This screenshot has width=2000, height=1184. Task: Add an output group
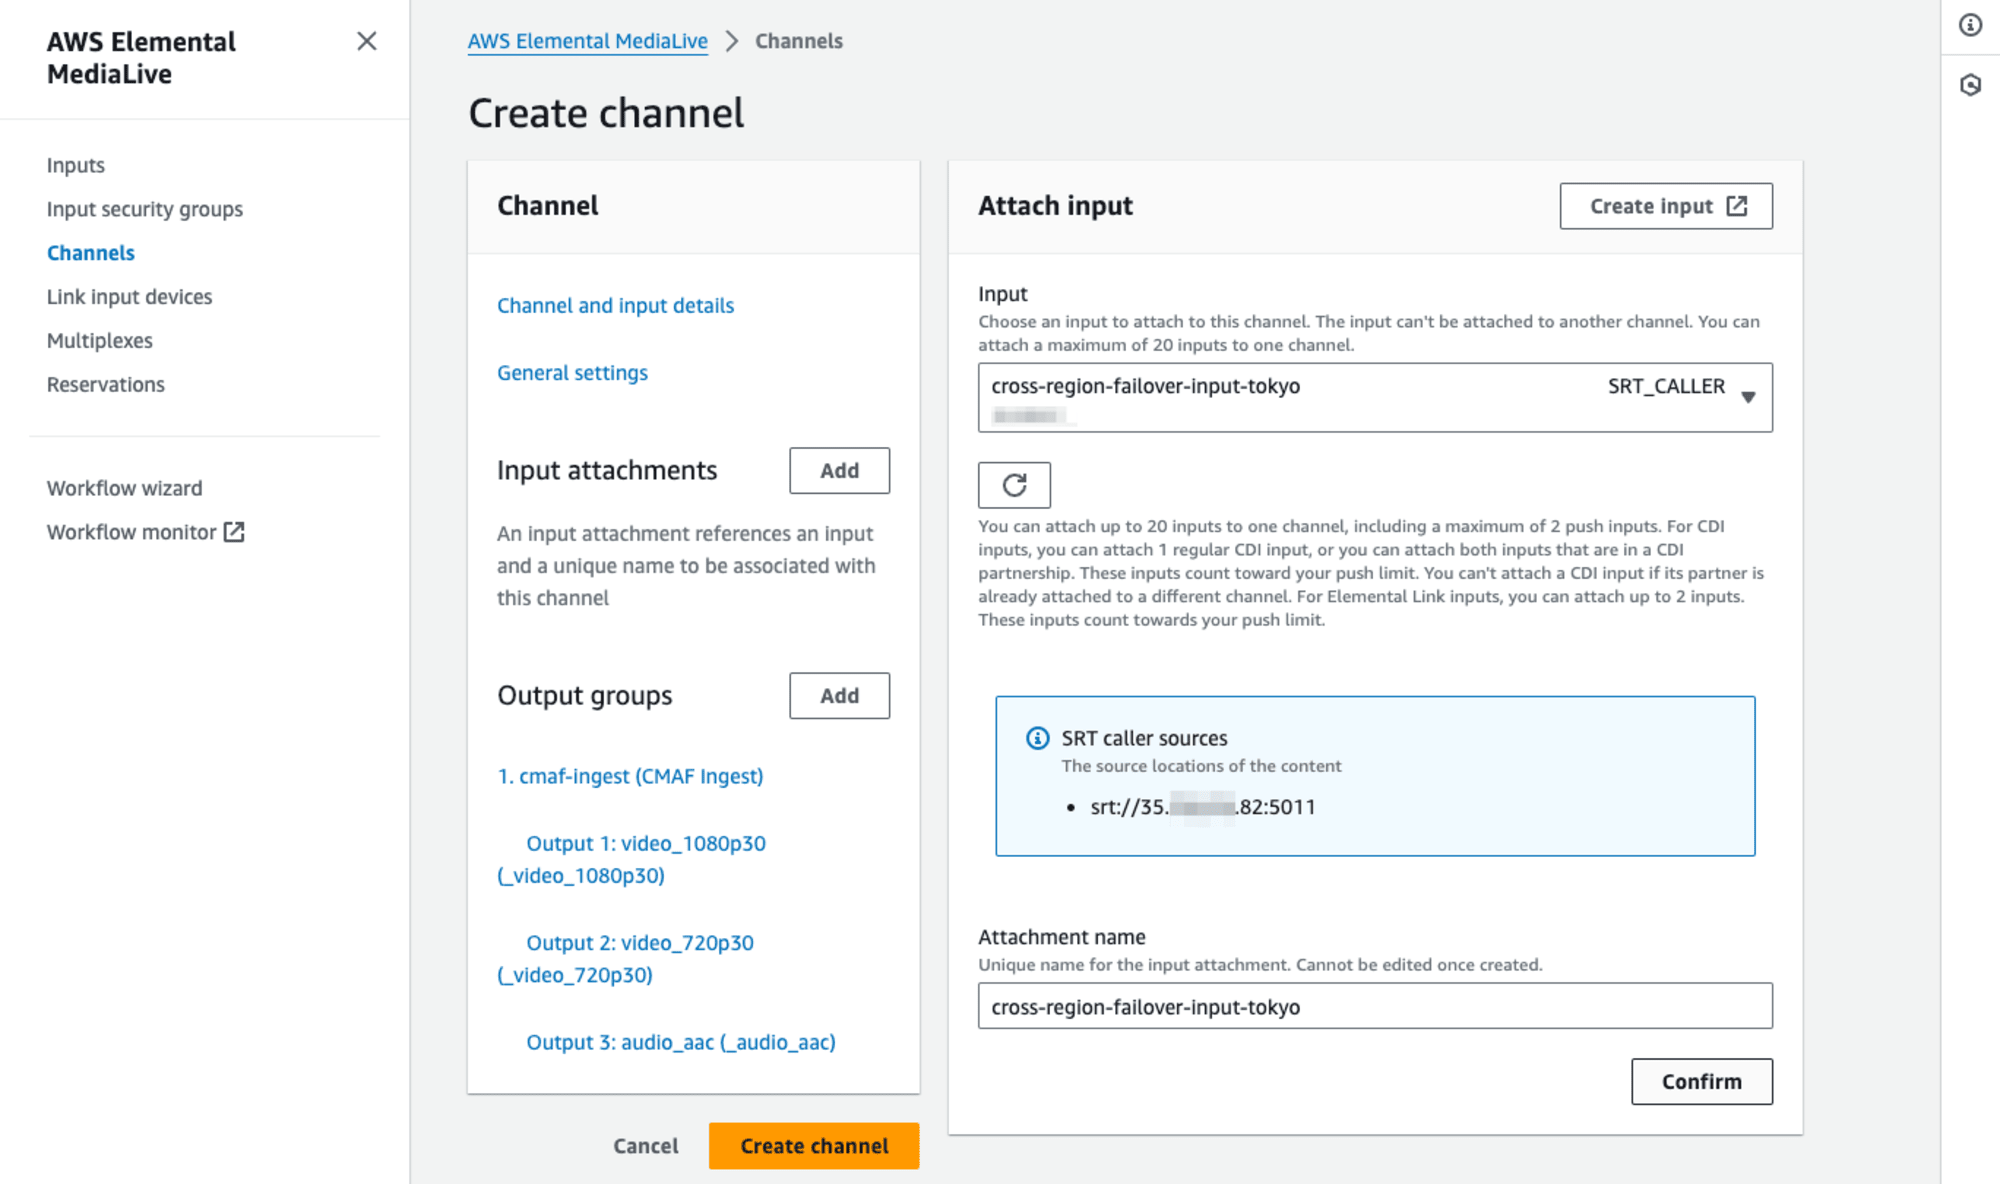(x=840, y=696)
